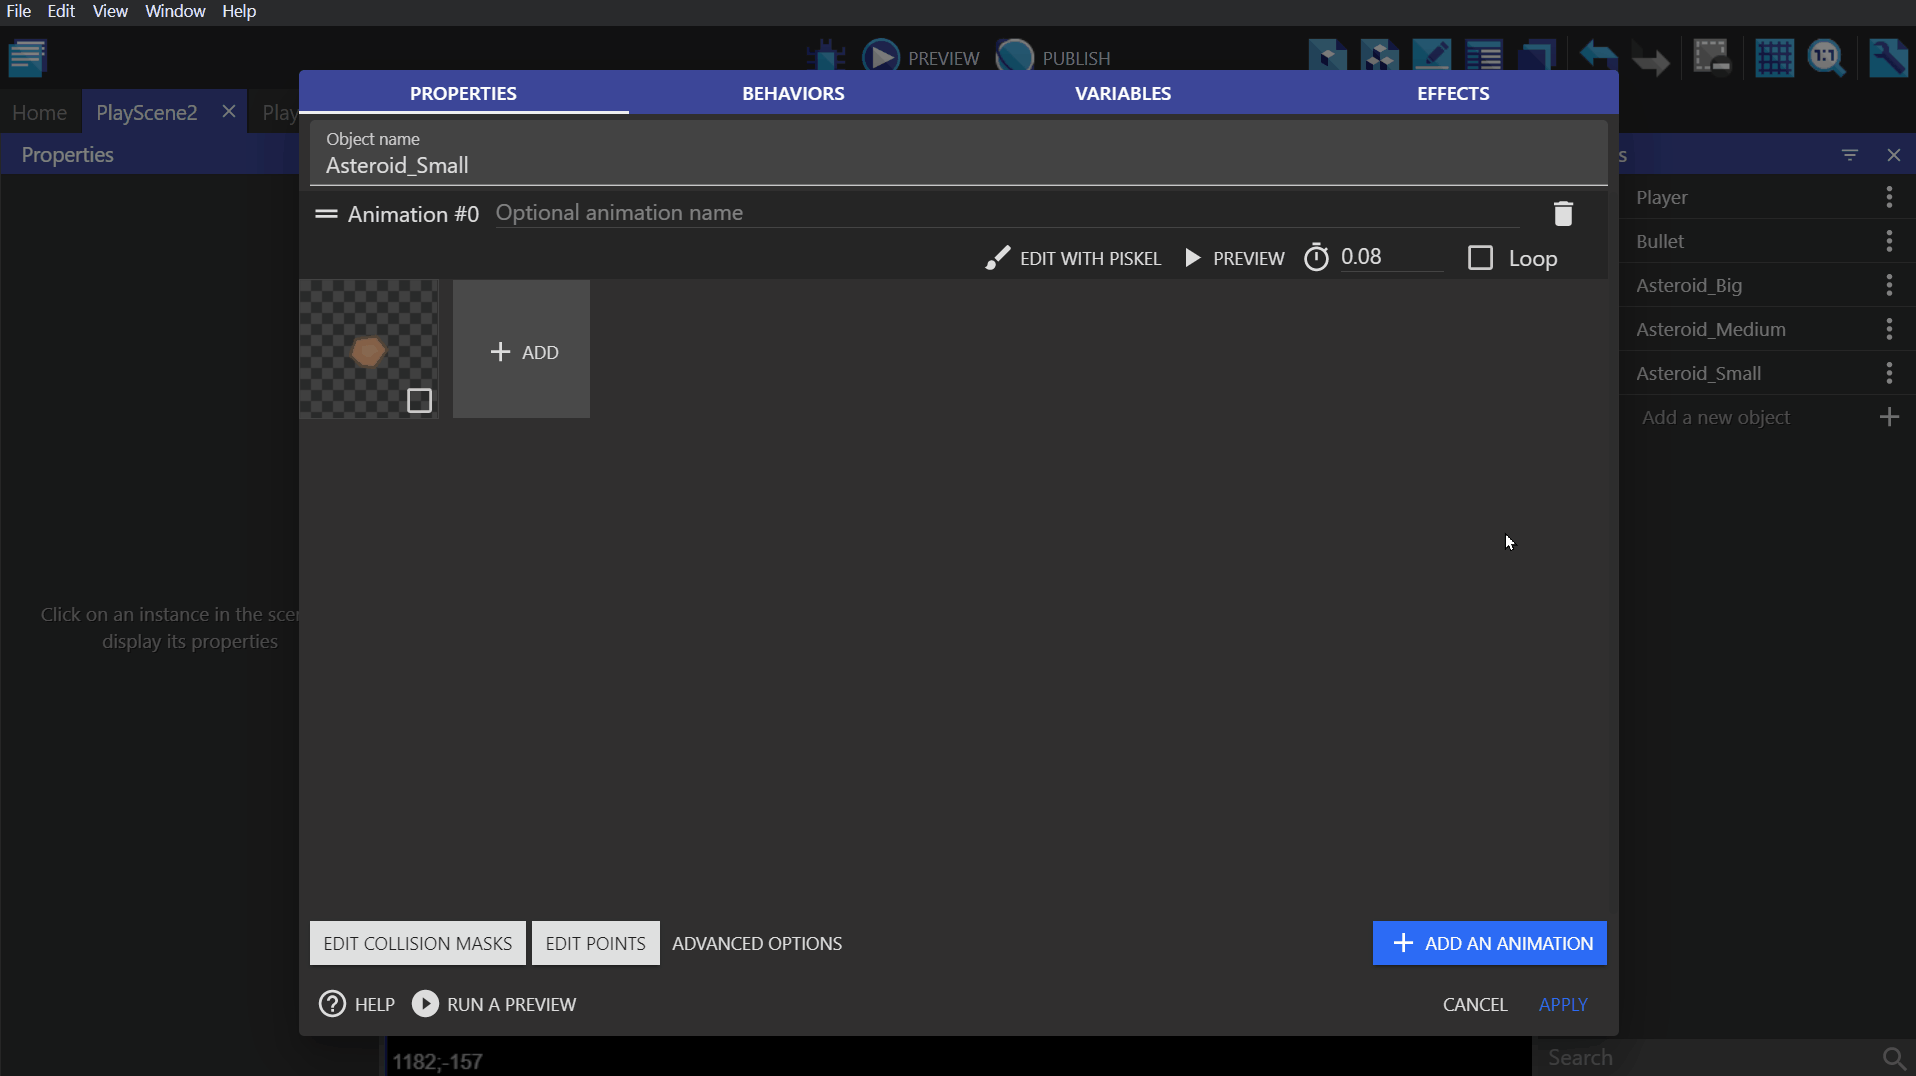Screen dimensions: 1916x1076
Task: Switch to the Behaviors tab
Action: [793, 93]
